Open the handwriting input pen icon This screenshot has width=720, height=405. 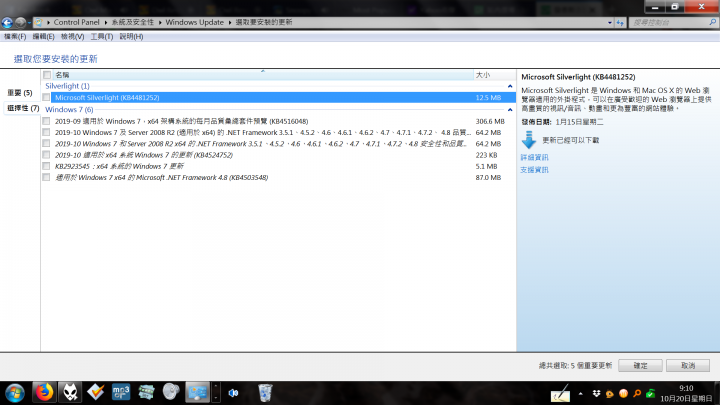pyautogui.click(x=561, y=394)
